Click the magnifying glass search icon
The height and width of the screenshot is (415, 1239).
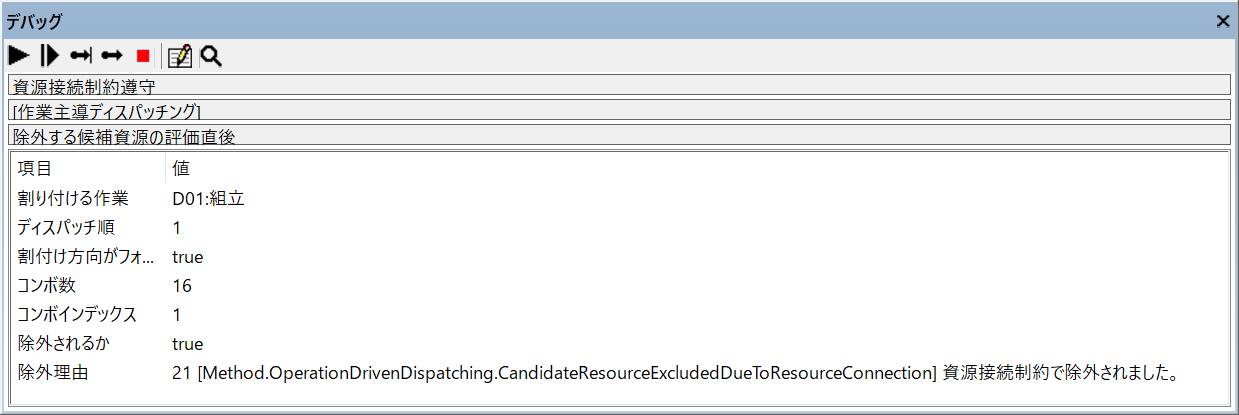[x=211, y=56]
